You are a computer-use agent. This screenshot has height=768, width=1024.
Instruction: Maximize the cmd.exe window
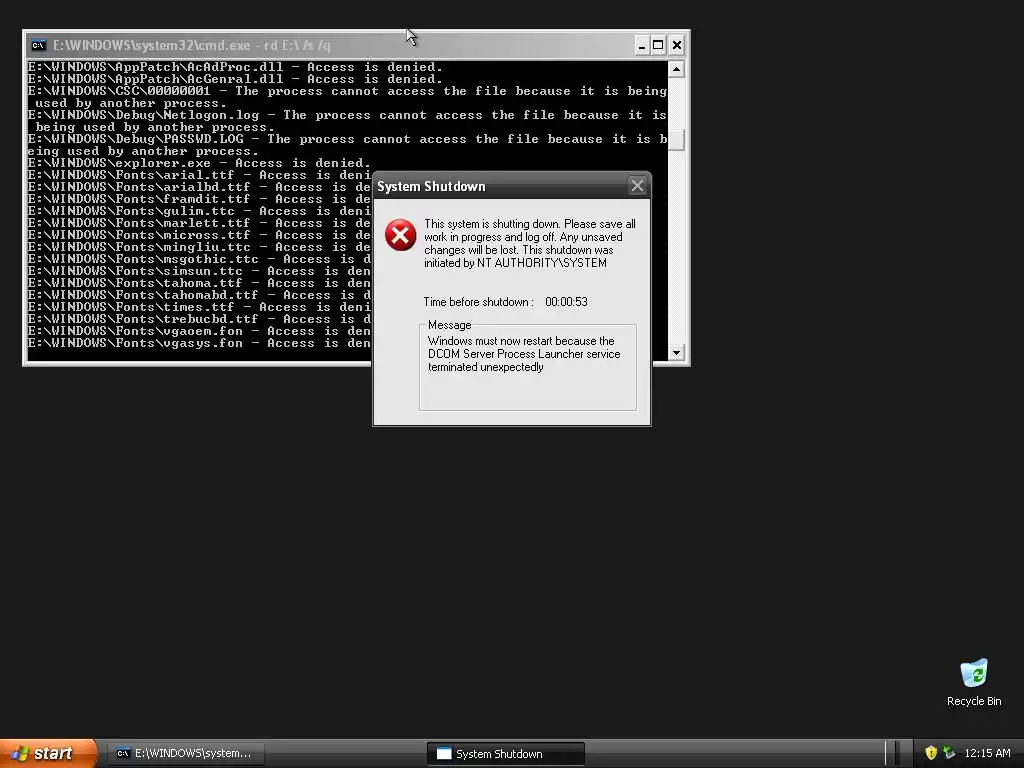[658, 45]
